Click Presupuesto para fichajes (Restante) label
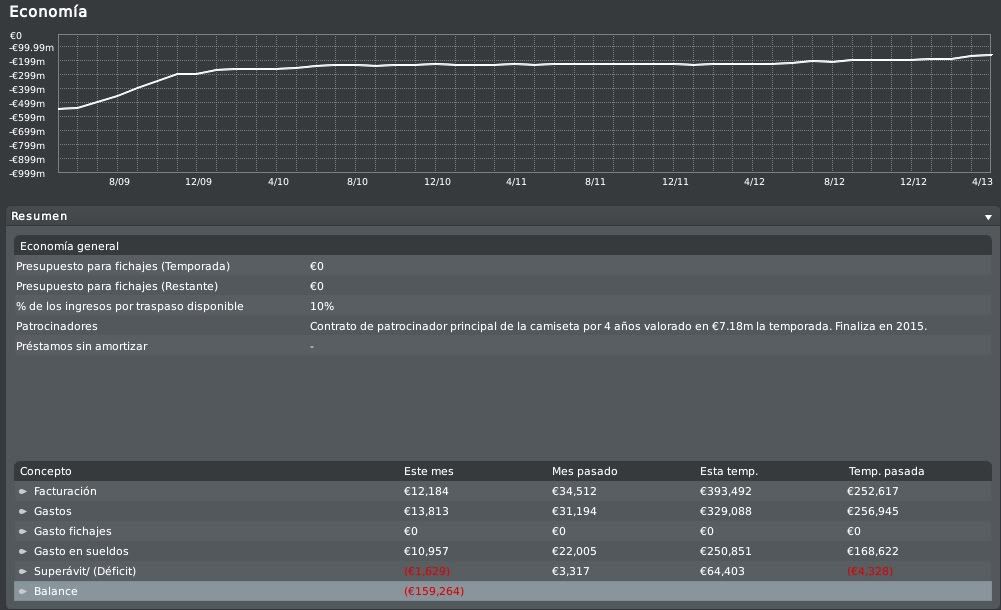This screenshot has height=610, width=1001. [x=117, y=286]
